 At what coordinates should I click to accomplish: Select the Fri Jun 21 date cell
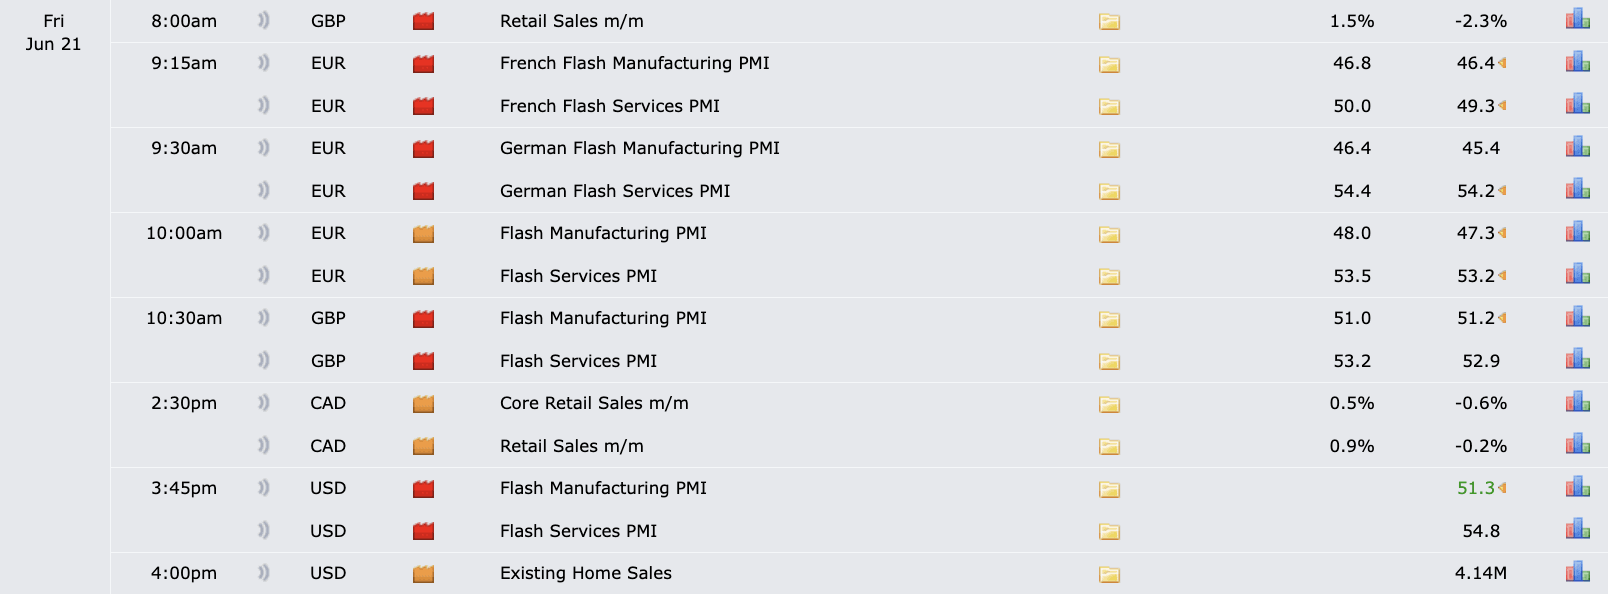coord(54,32)
